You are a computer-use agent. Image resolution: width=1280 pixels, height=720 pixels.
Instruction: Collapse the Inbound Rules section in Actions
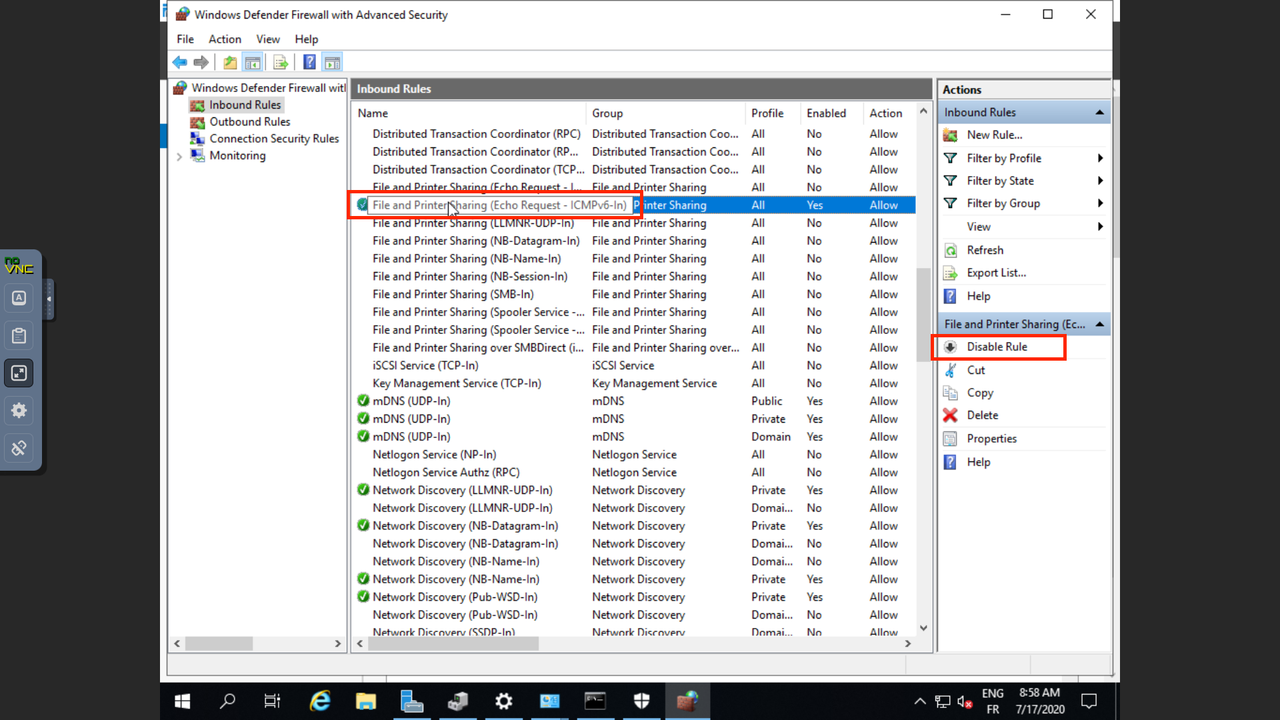pos(1100,112)
